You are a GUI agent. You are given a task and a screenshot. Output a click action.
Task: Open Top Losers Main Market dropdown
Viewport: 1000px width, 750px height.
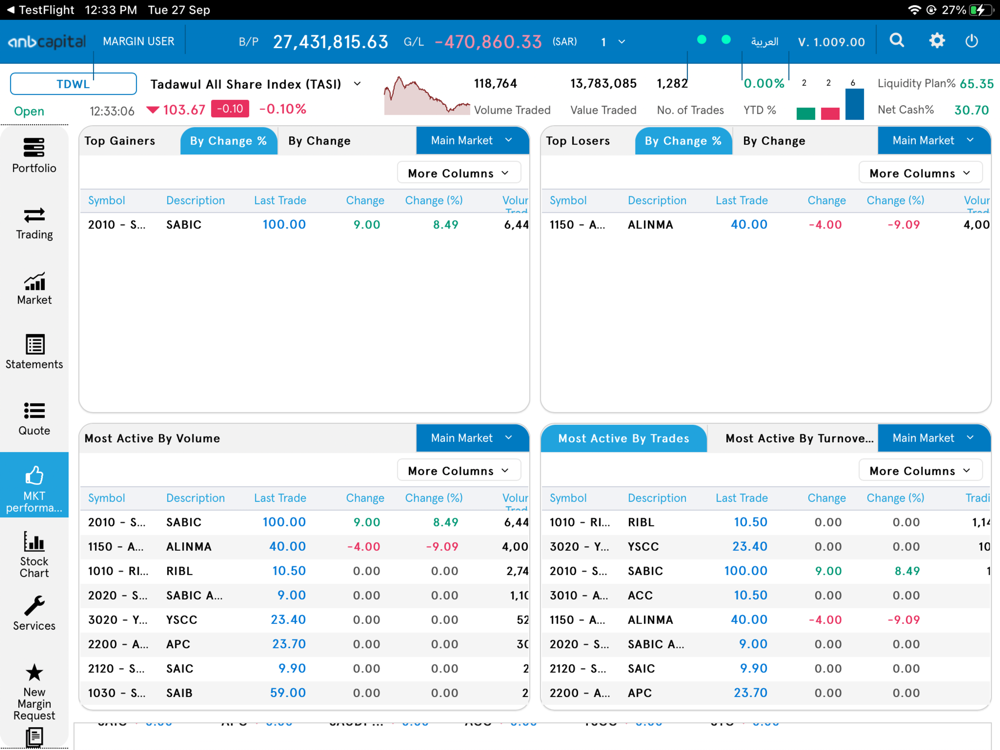(934, 140)
